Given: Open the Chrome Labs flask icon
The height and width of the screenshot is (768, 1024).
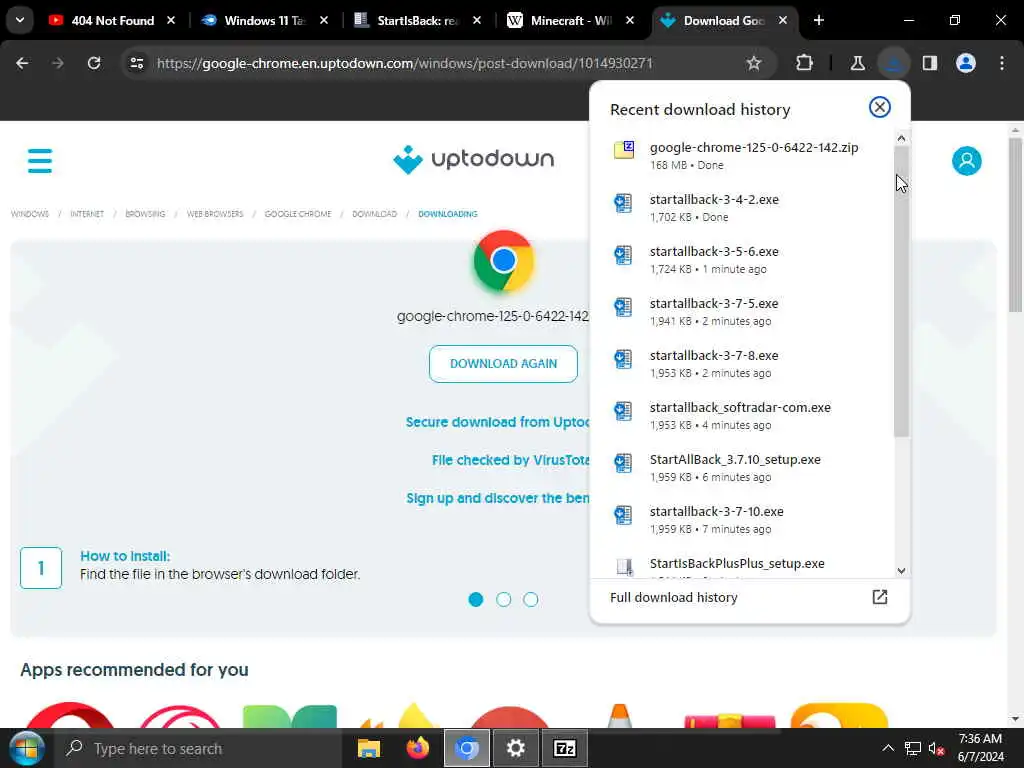Looking at the screenshot, I should click(x=857, y=63).
